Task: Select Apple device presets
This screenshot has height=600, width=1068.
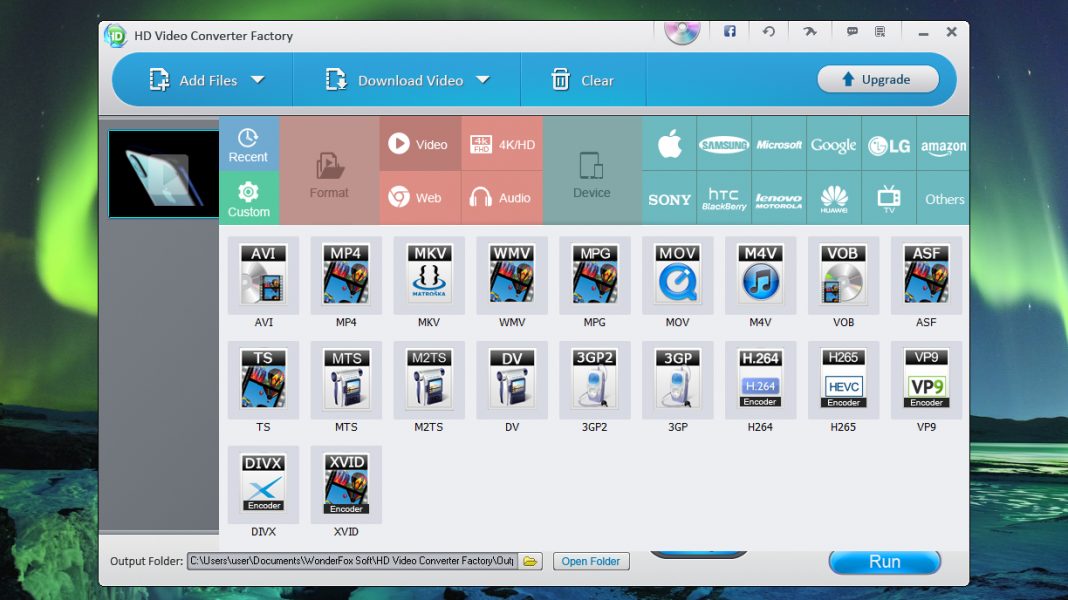Action: pyautogui.click(x=668, y=144)
